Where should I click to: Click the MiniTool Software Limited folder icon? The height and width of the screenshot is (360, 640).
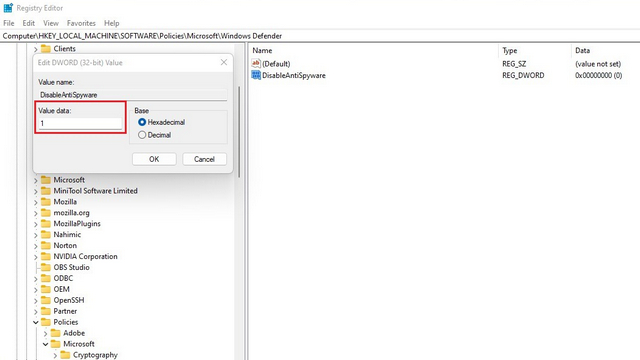(x=46, y=191)
